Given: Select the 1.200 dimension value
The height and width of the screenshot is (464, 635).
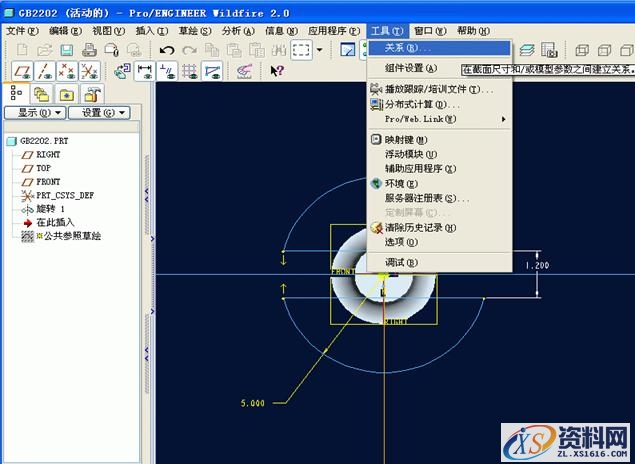Looking at the screenshot, I should tap(537, 266).
